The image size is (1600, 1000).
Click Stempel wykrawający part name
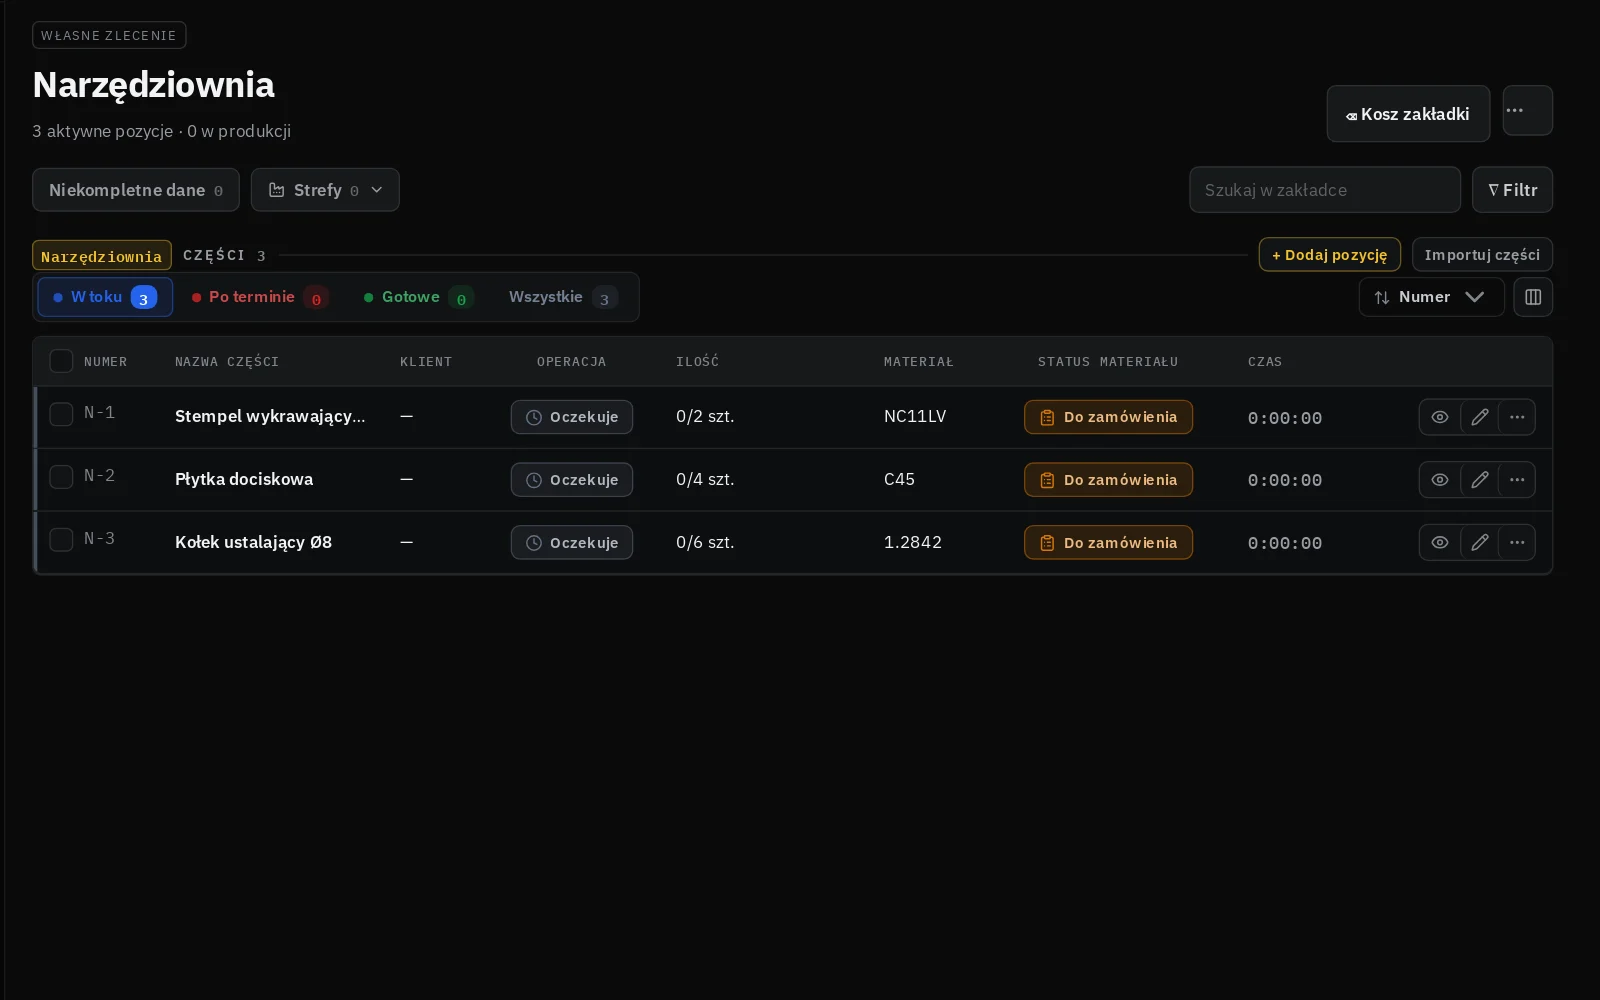tap(270, 416)
